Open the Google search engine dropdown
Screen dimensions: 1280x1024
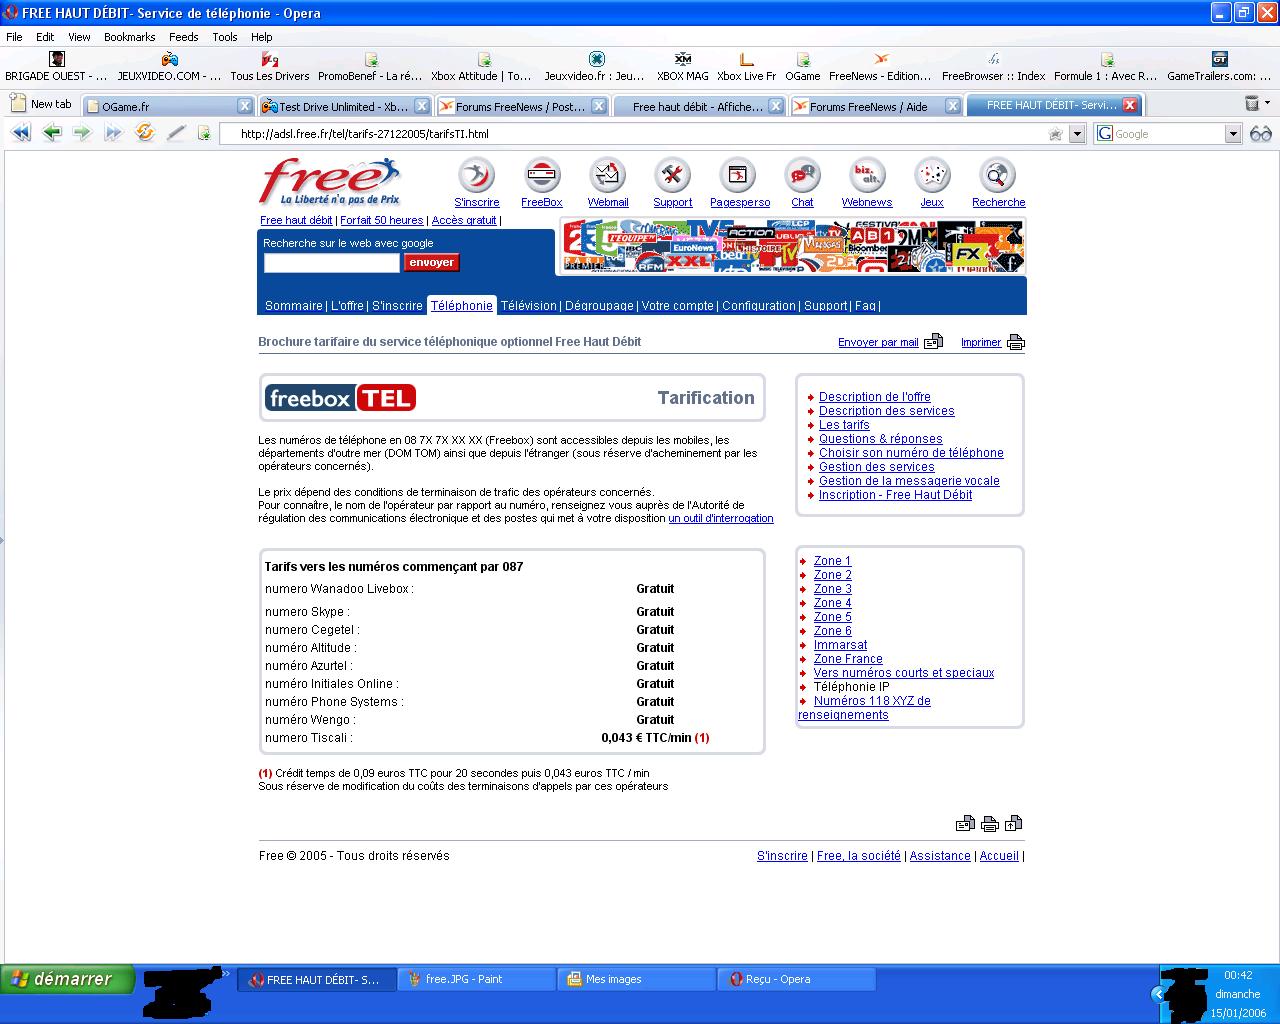click(x=1233, y=134)
